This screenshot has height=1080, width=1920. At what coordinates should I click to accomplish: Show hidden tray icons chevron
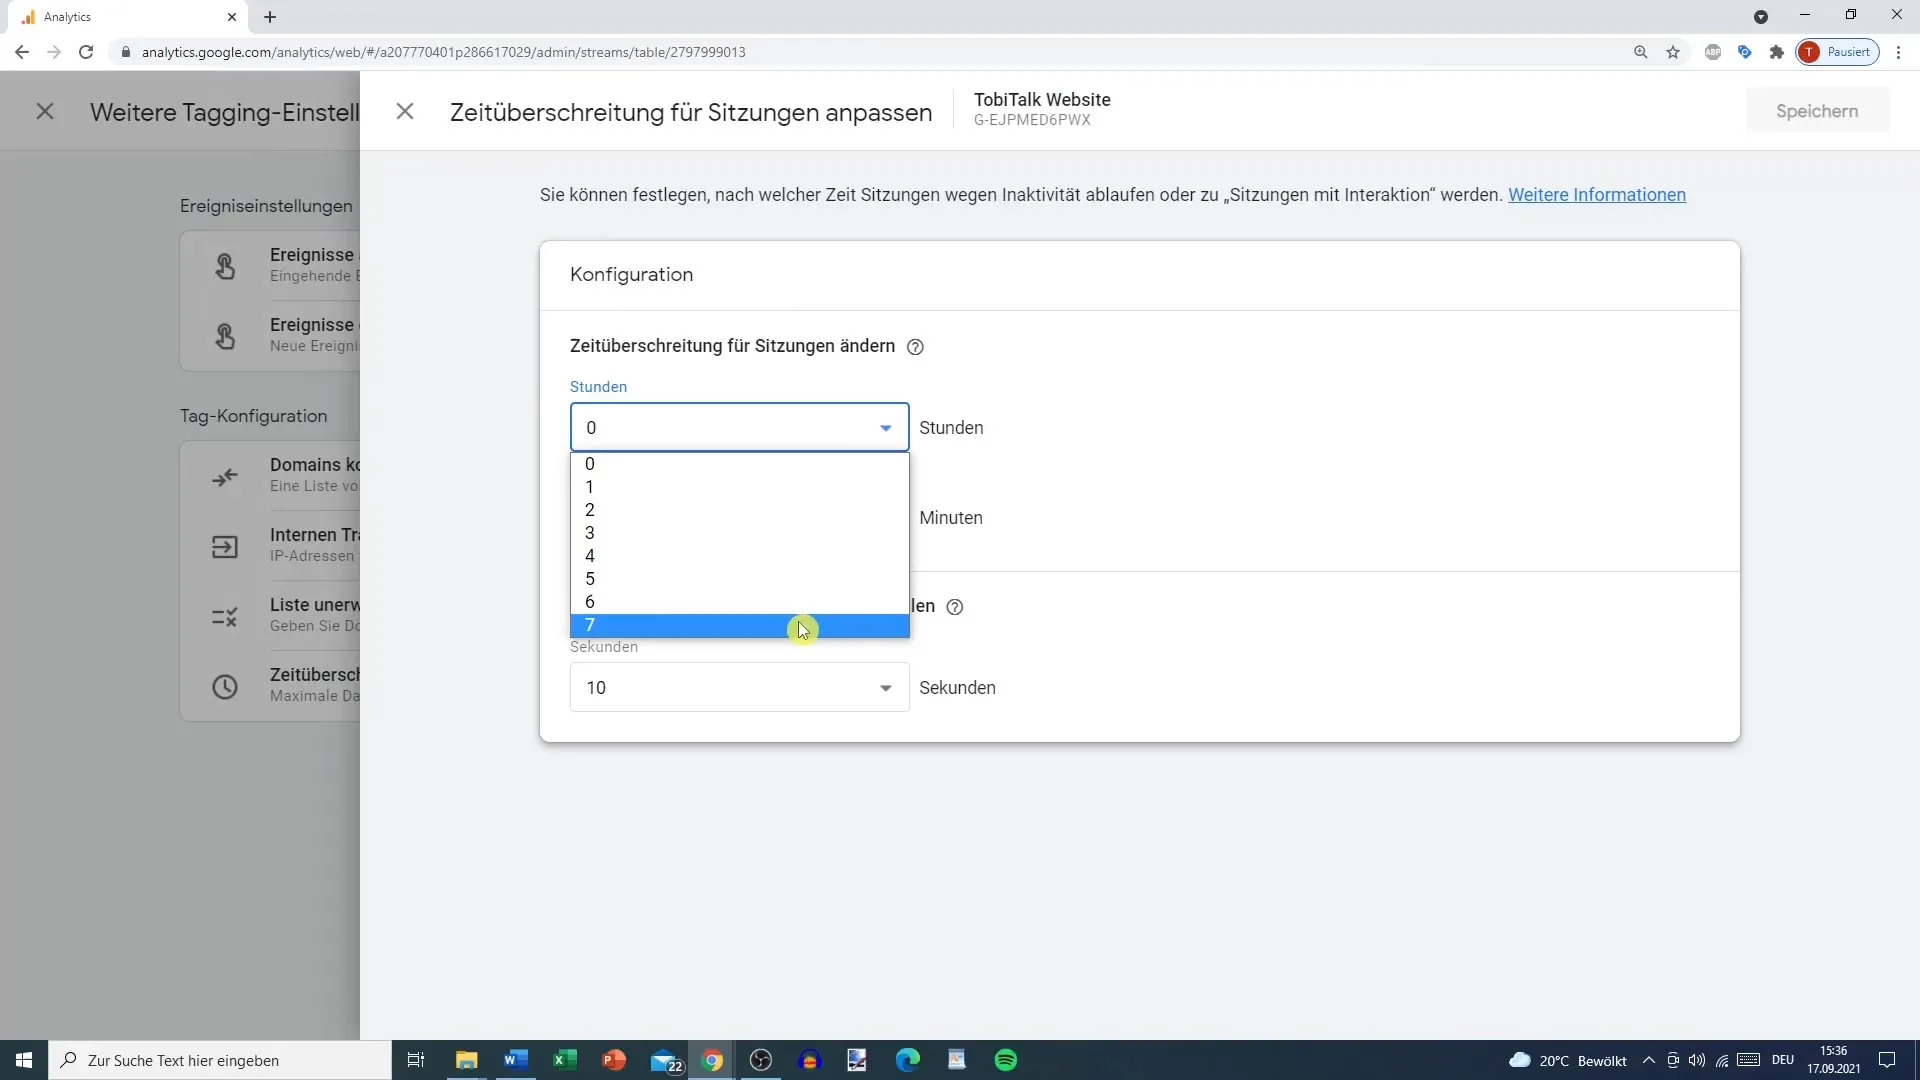[1648, 1060]
